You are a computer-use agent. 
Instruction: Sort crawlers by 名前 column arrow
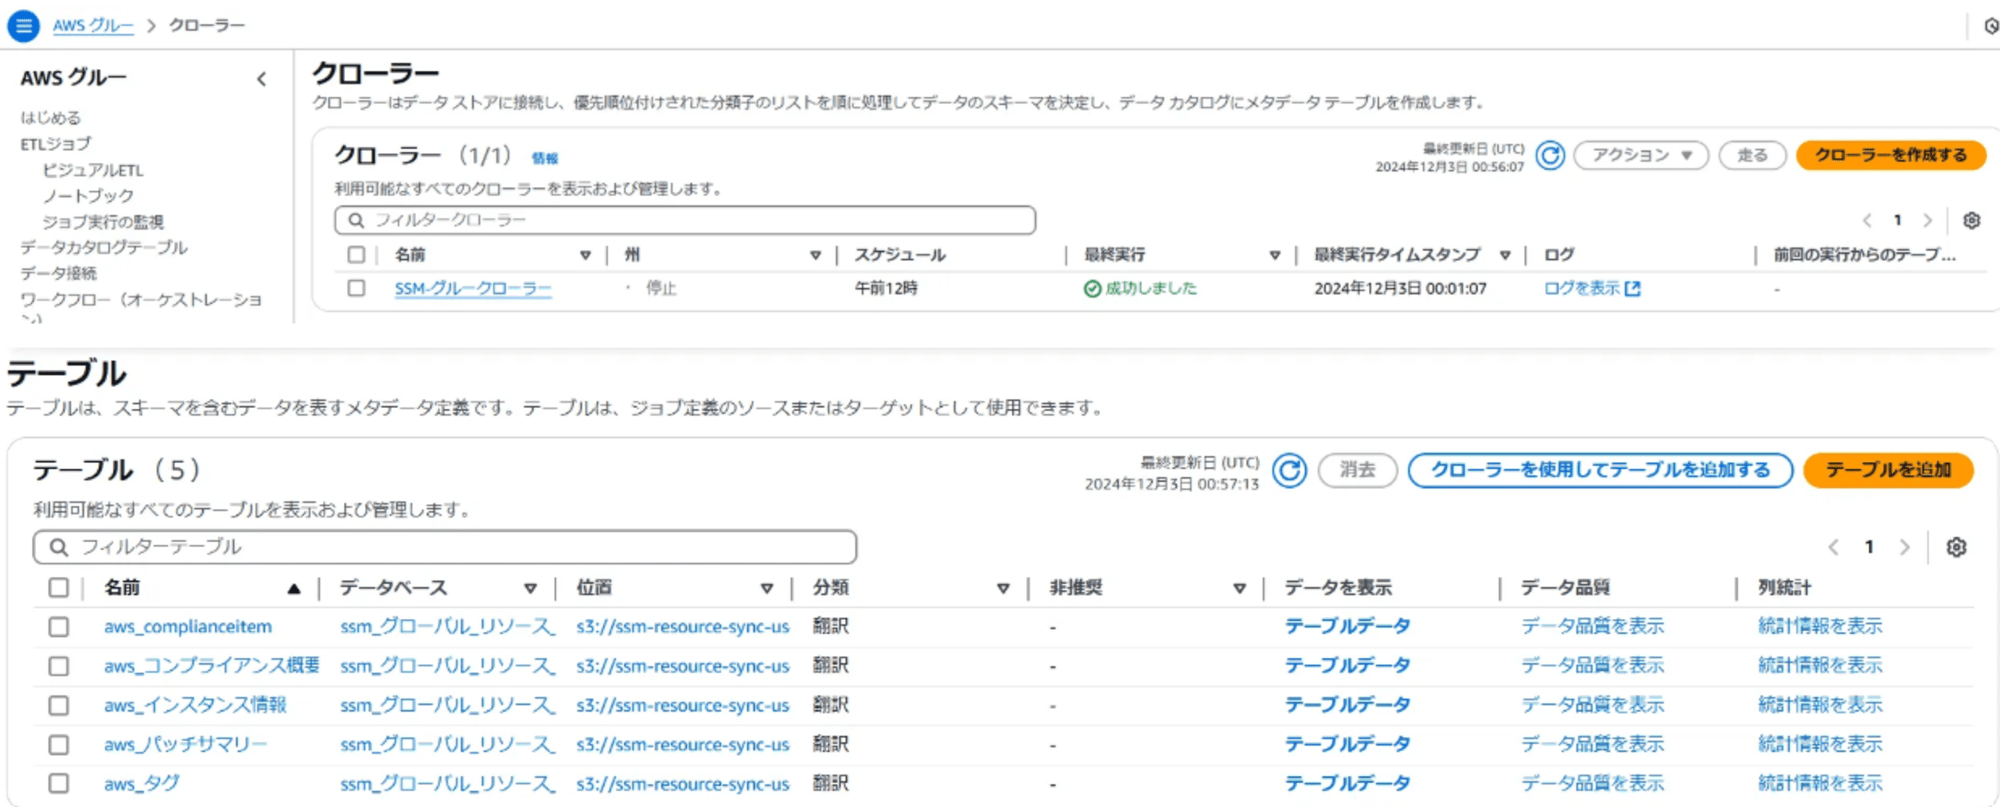[x=585, y=256]
